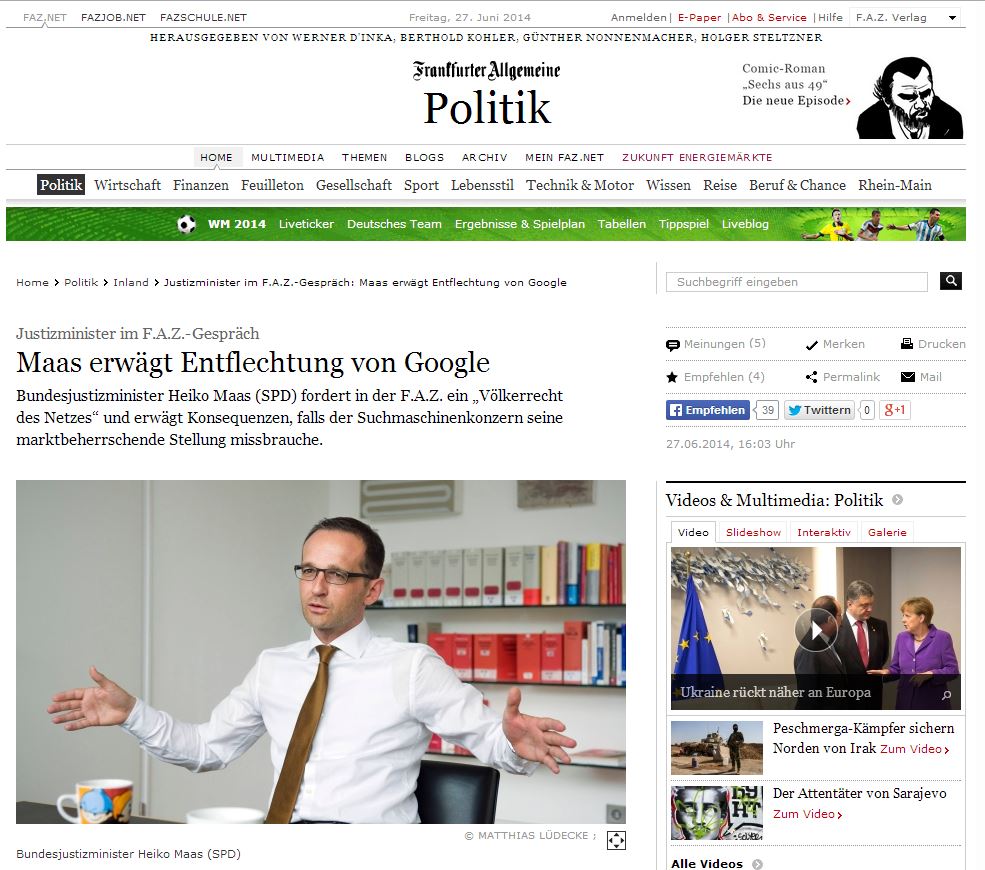985x870 pixels.
Task: Enlarge the article photo with the fullscreen icon
Action: [616, 840]
